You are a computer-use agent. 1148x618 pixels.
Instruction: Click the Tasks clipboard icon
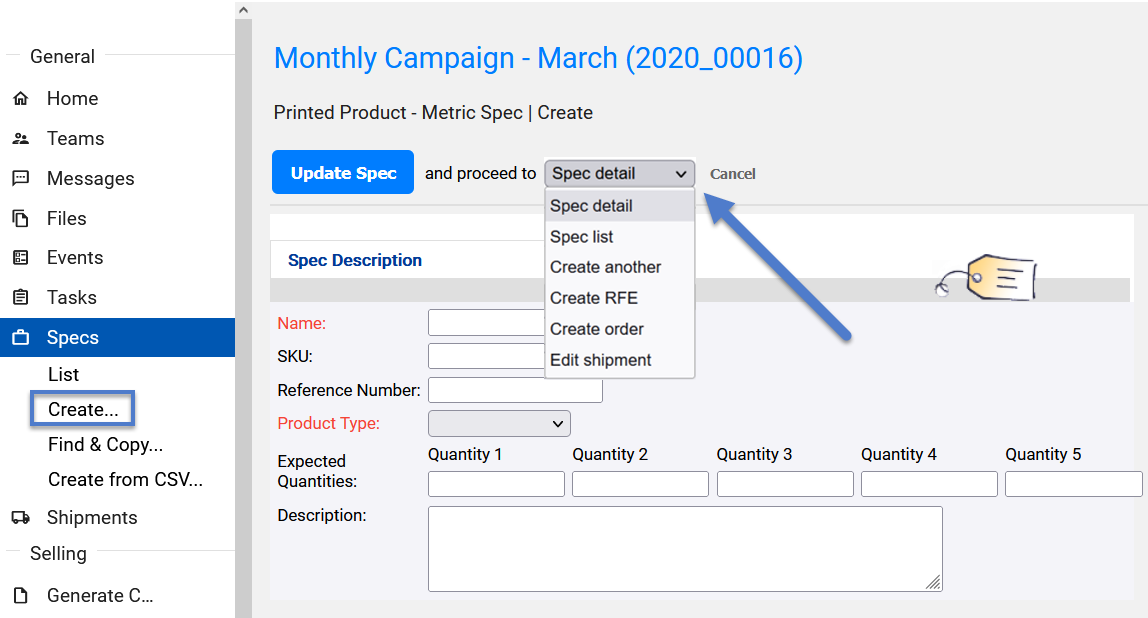point(20,297)
